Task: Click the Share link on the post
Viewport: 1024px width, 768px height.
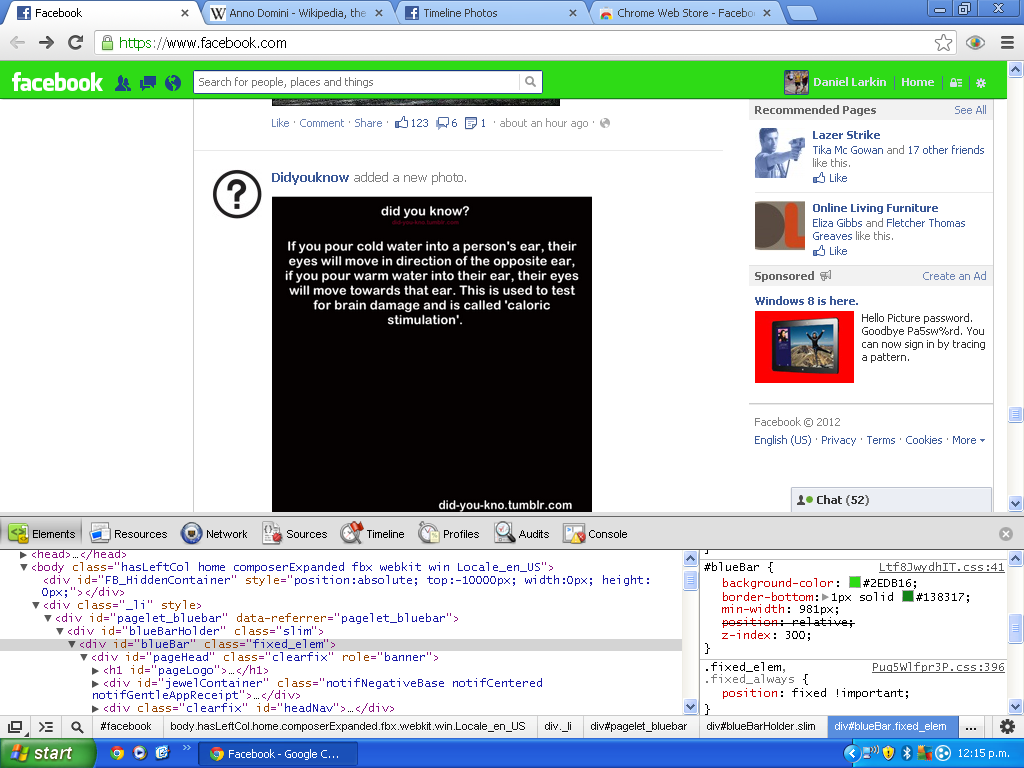Action: [x=368, y=123]
